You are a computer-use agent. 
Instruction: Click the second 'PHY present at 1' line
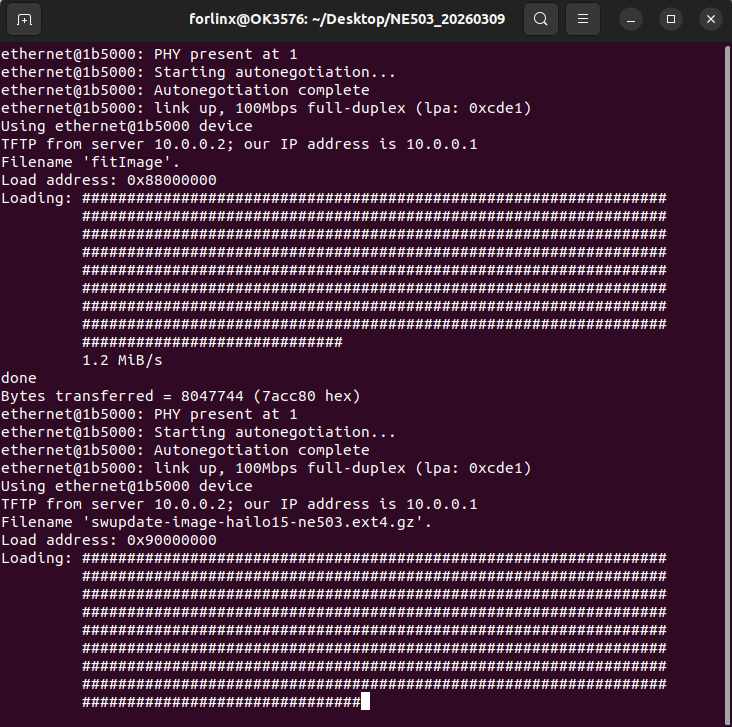(149, 414)
